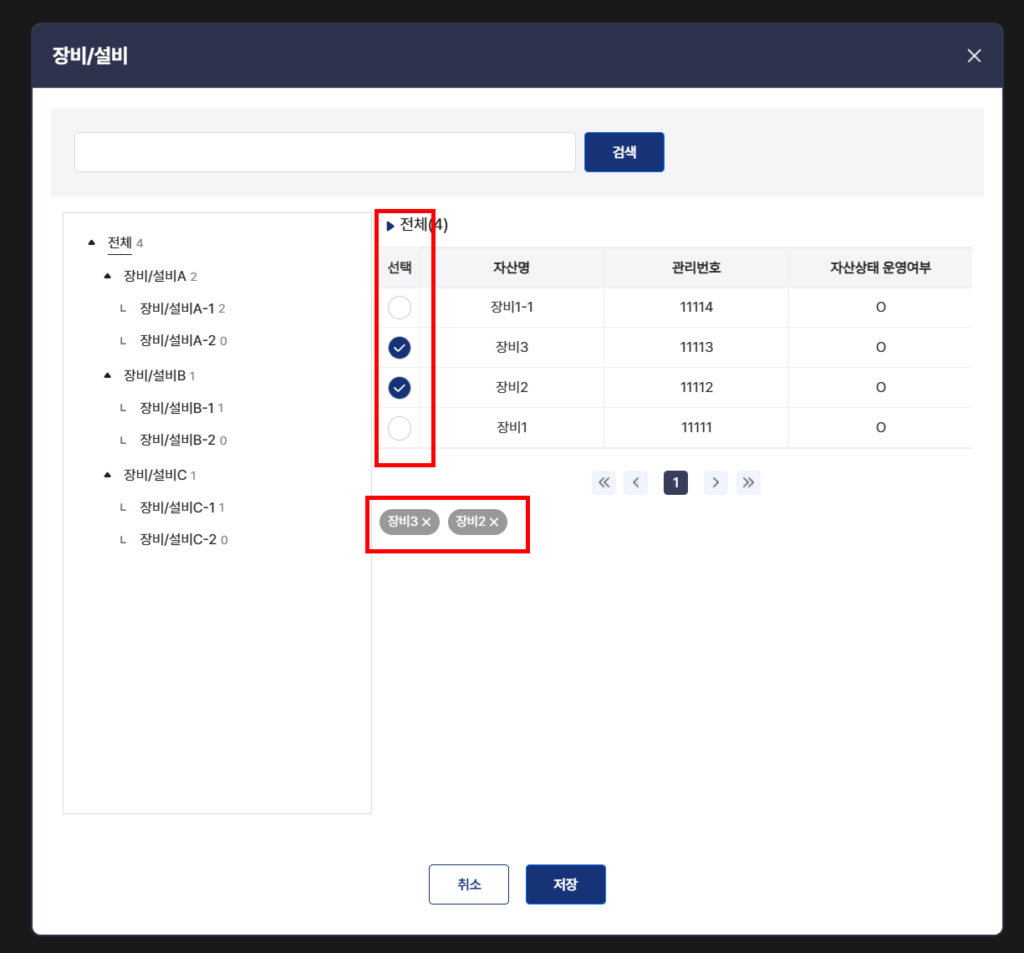The height and width of the screenshot is (953, 1024).
Task: Go to previous page arrow
Action: [x=635, y=483]
